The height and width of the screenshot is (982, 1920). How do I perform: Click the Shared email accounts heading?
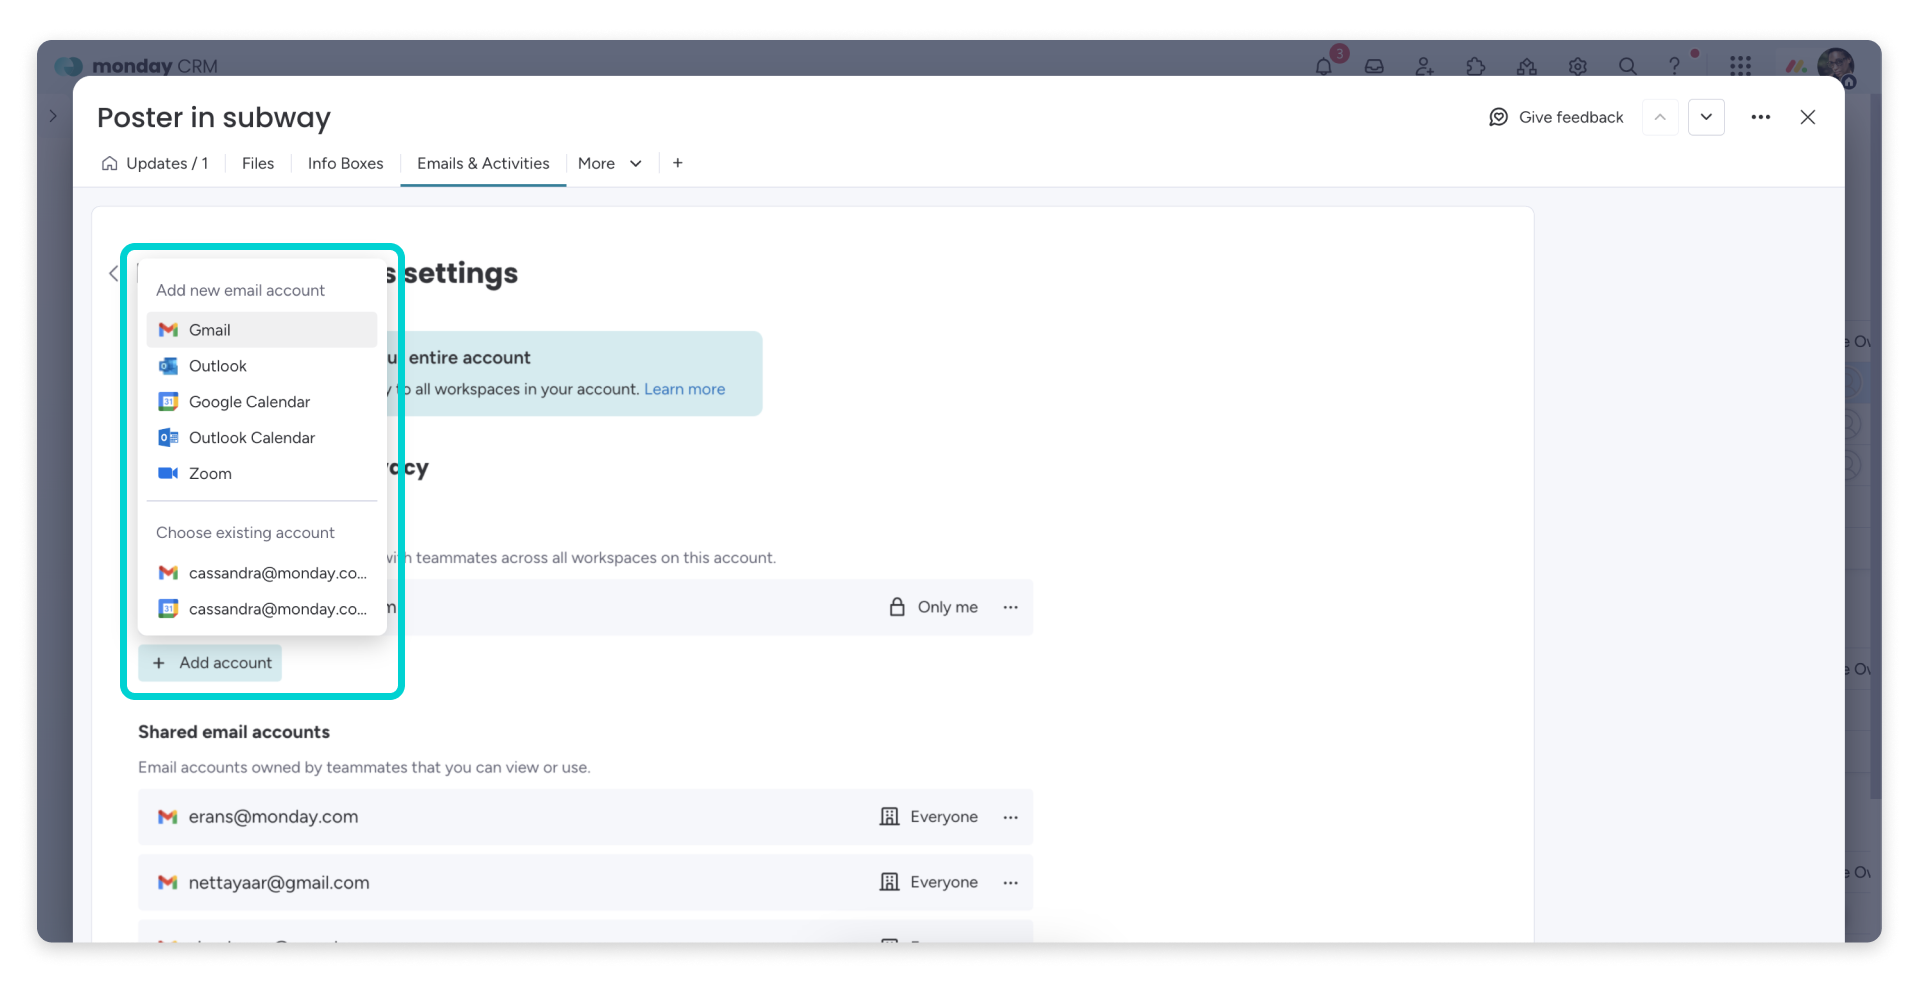click(x=234, y=732)
